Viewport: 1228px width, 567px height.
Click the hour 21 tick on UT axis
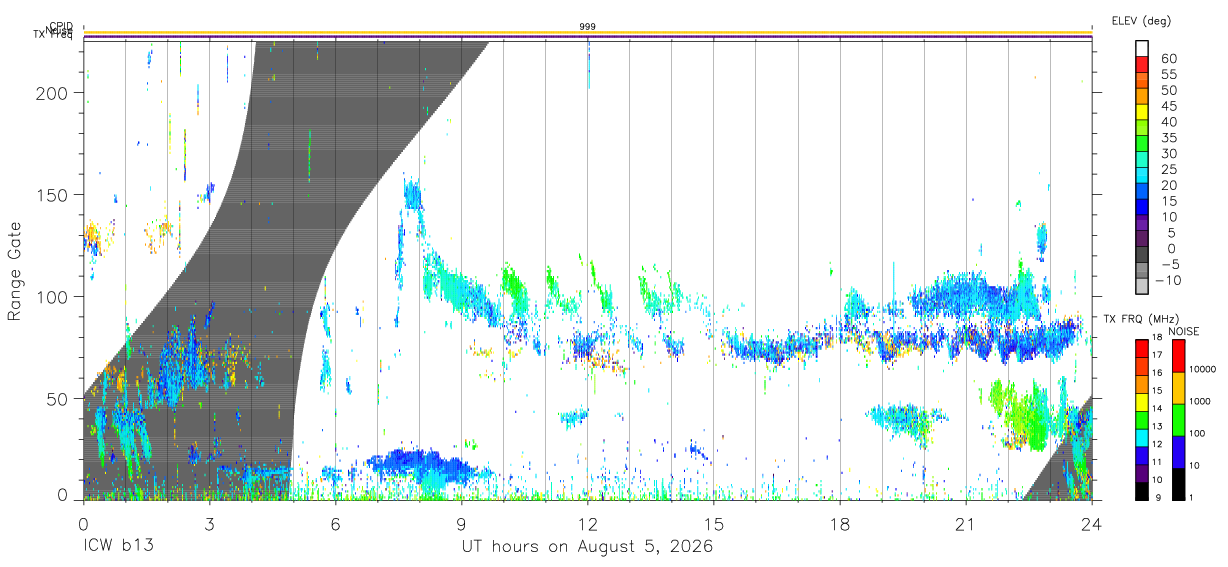click(966, 524)
